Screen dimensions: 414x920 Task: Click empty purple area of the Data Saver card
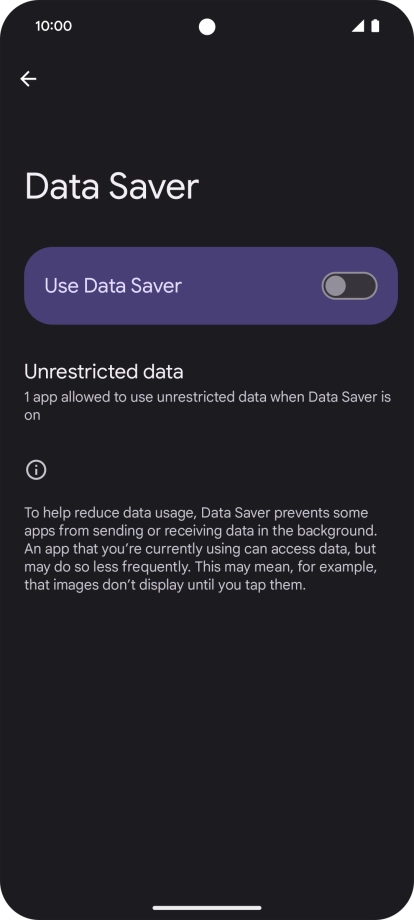coord(252,286)
